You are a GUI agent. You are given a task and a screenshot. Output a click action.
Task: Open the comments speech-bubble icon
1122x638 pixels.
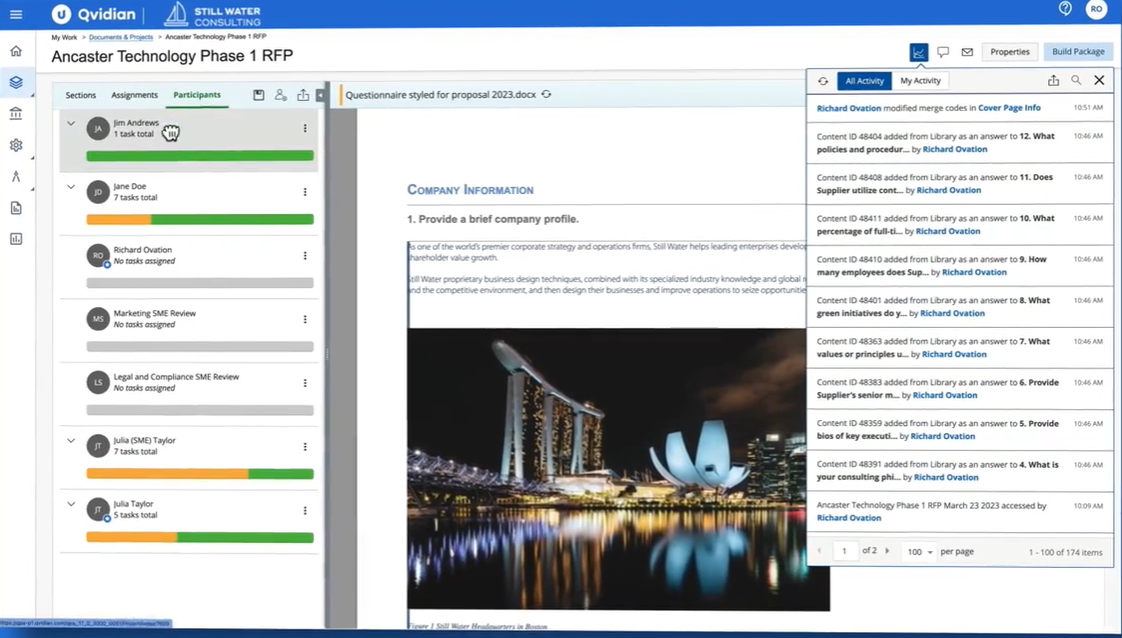tap(943, 51)
